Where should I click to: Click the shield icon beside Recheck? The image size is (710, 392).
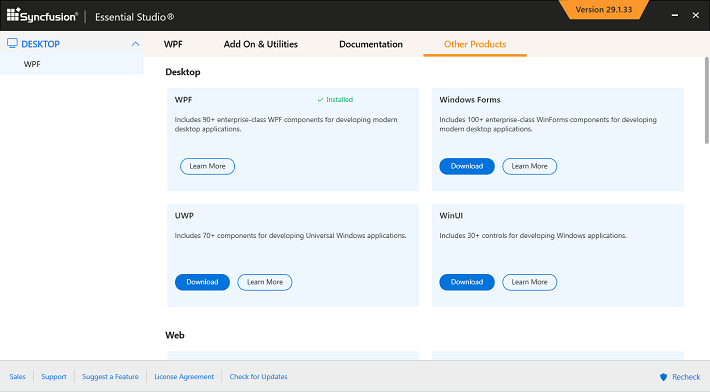click(x=663, y=377)
